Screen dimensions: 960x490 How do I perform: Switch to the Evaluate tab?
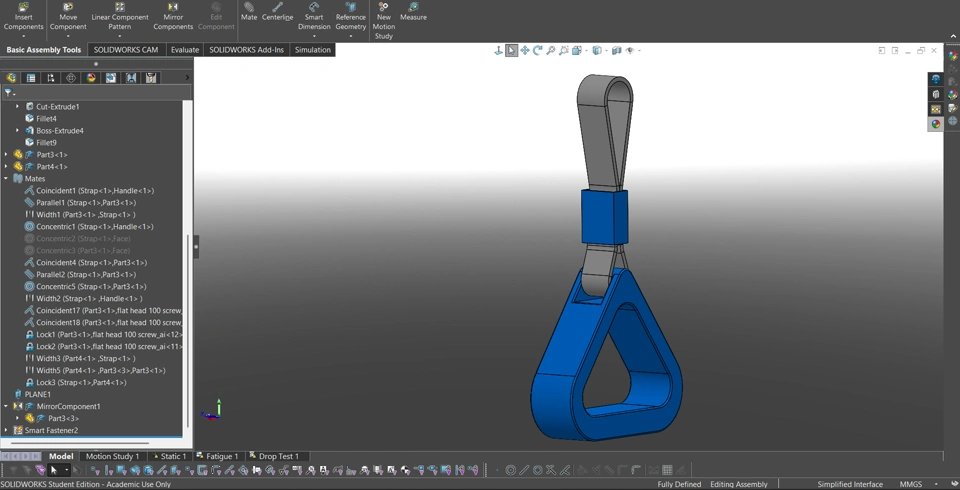pyautogui.click(x=184, y=50)
